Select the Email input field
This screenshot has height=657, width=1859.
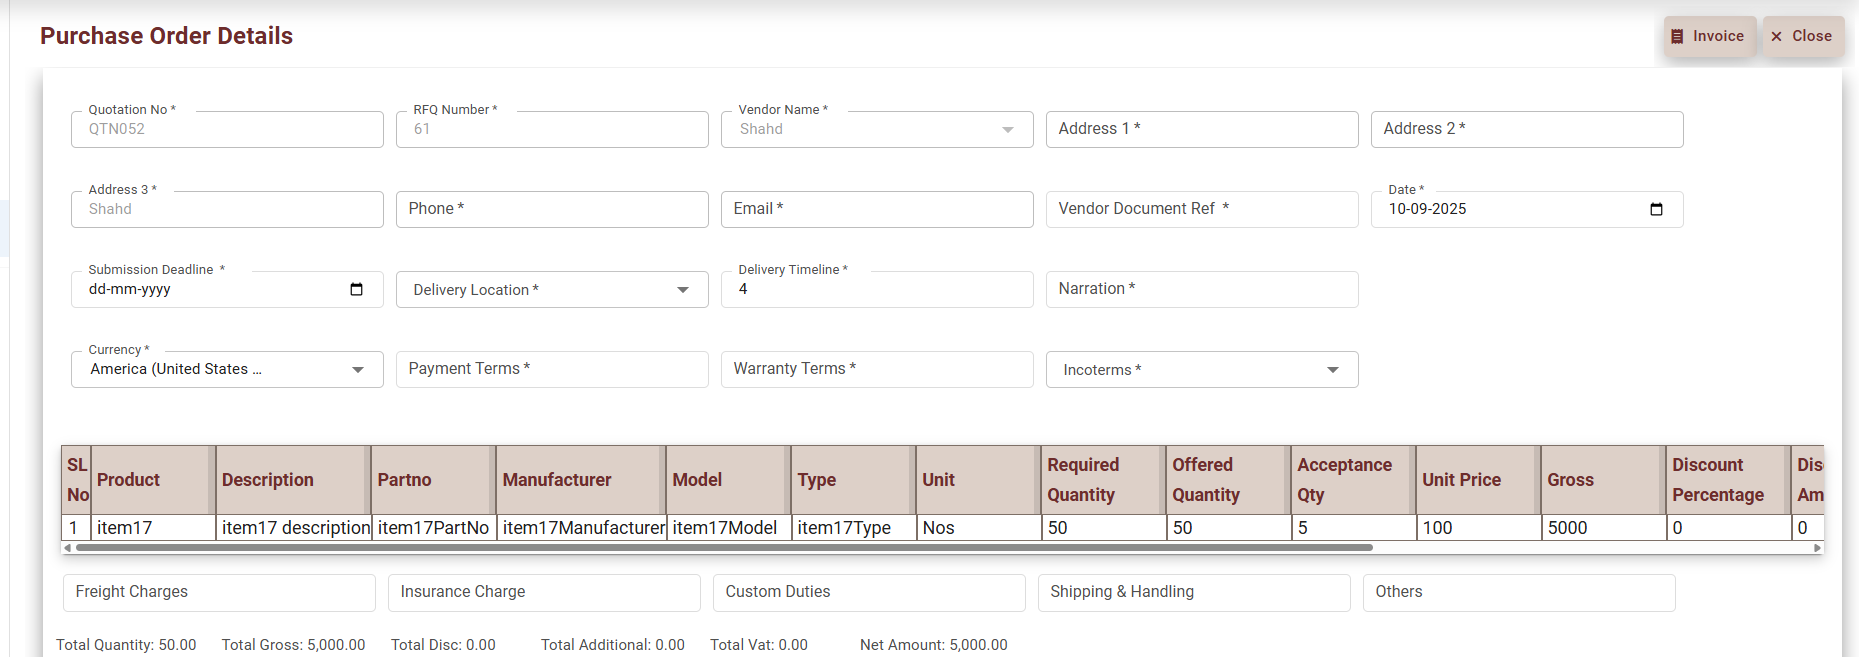(876, 209)
